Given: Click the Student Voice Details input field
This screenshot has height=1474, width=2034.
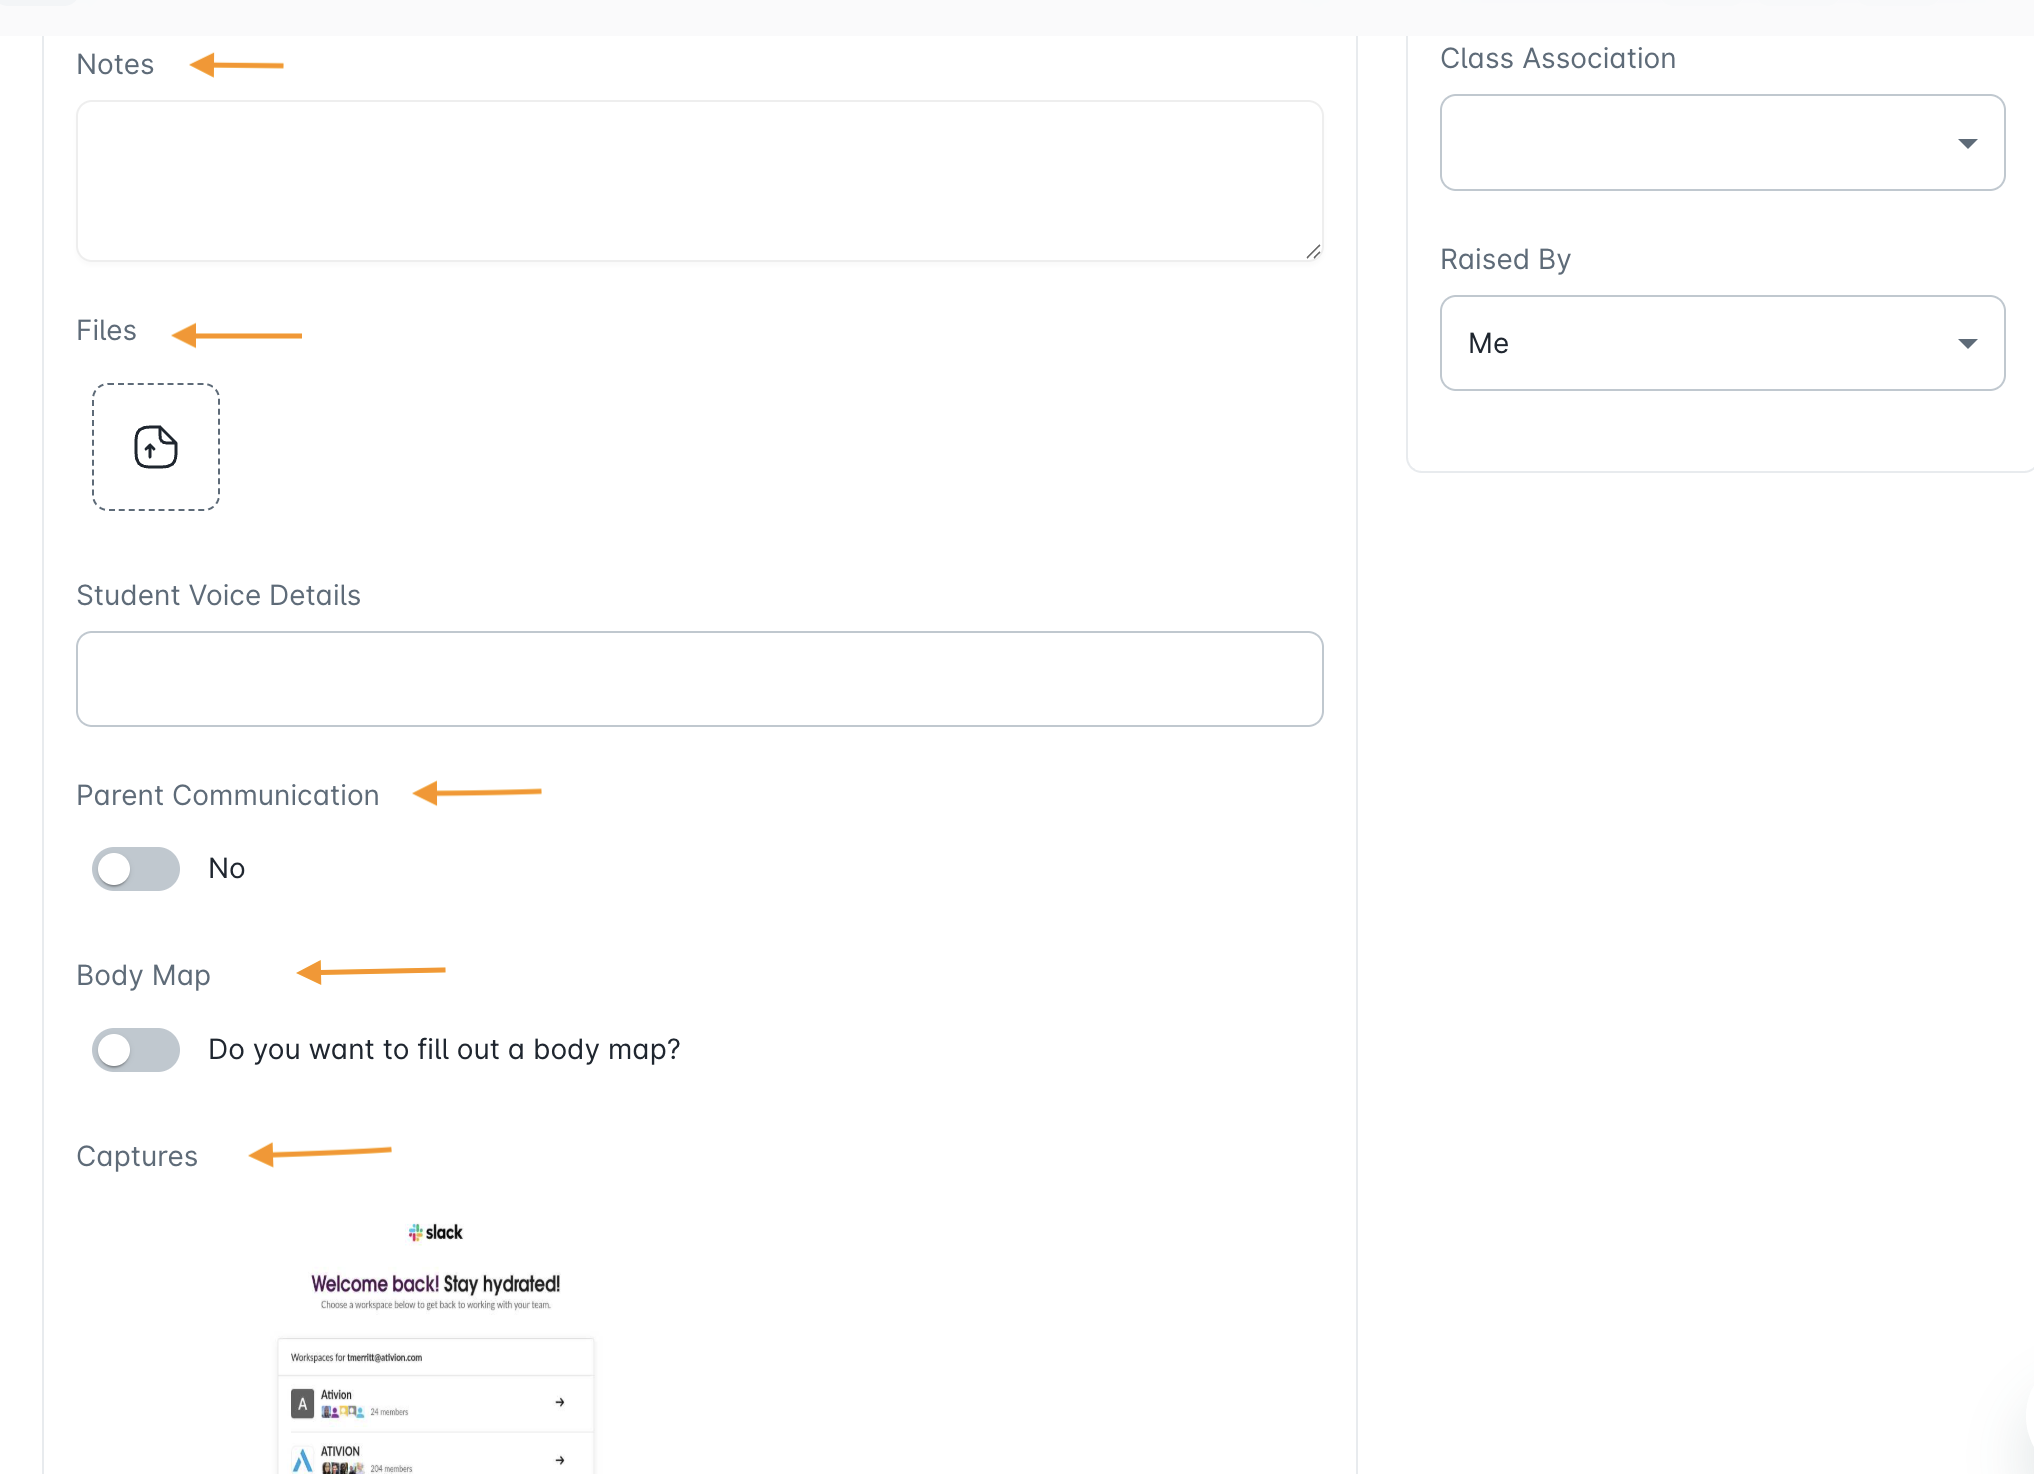Looking at the screenshot, I should pos(700,679).
